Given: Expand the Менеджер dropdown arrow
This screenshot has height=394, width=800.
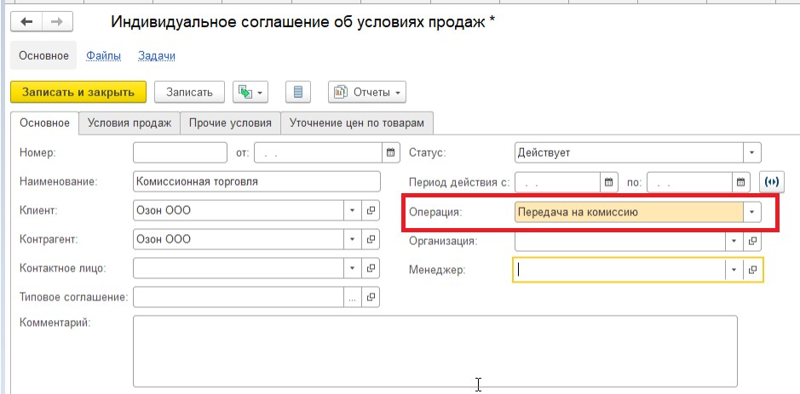Looking at the screenshot, I should (734, 270).
